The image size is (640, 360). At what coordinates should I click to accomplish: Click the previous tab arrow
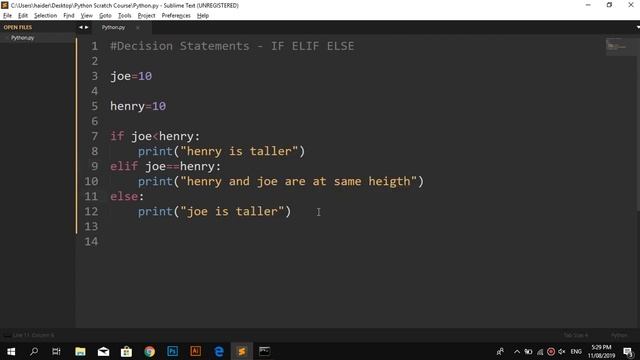80,27
